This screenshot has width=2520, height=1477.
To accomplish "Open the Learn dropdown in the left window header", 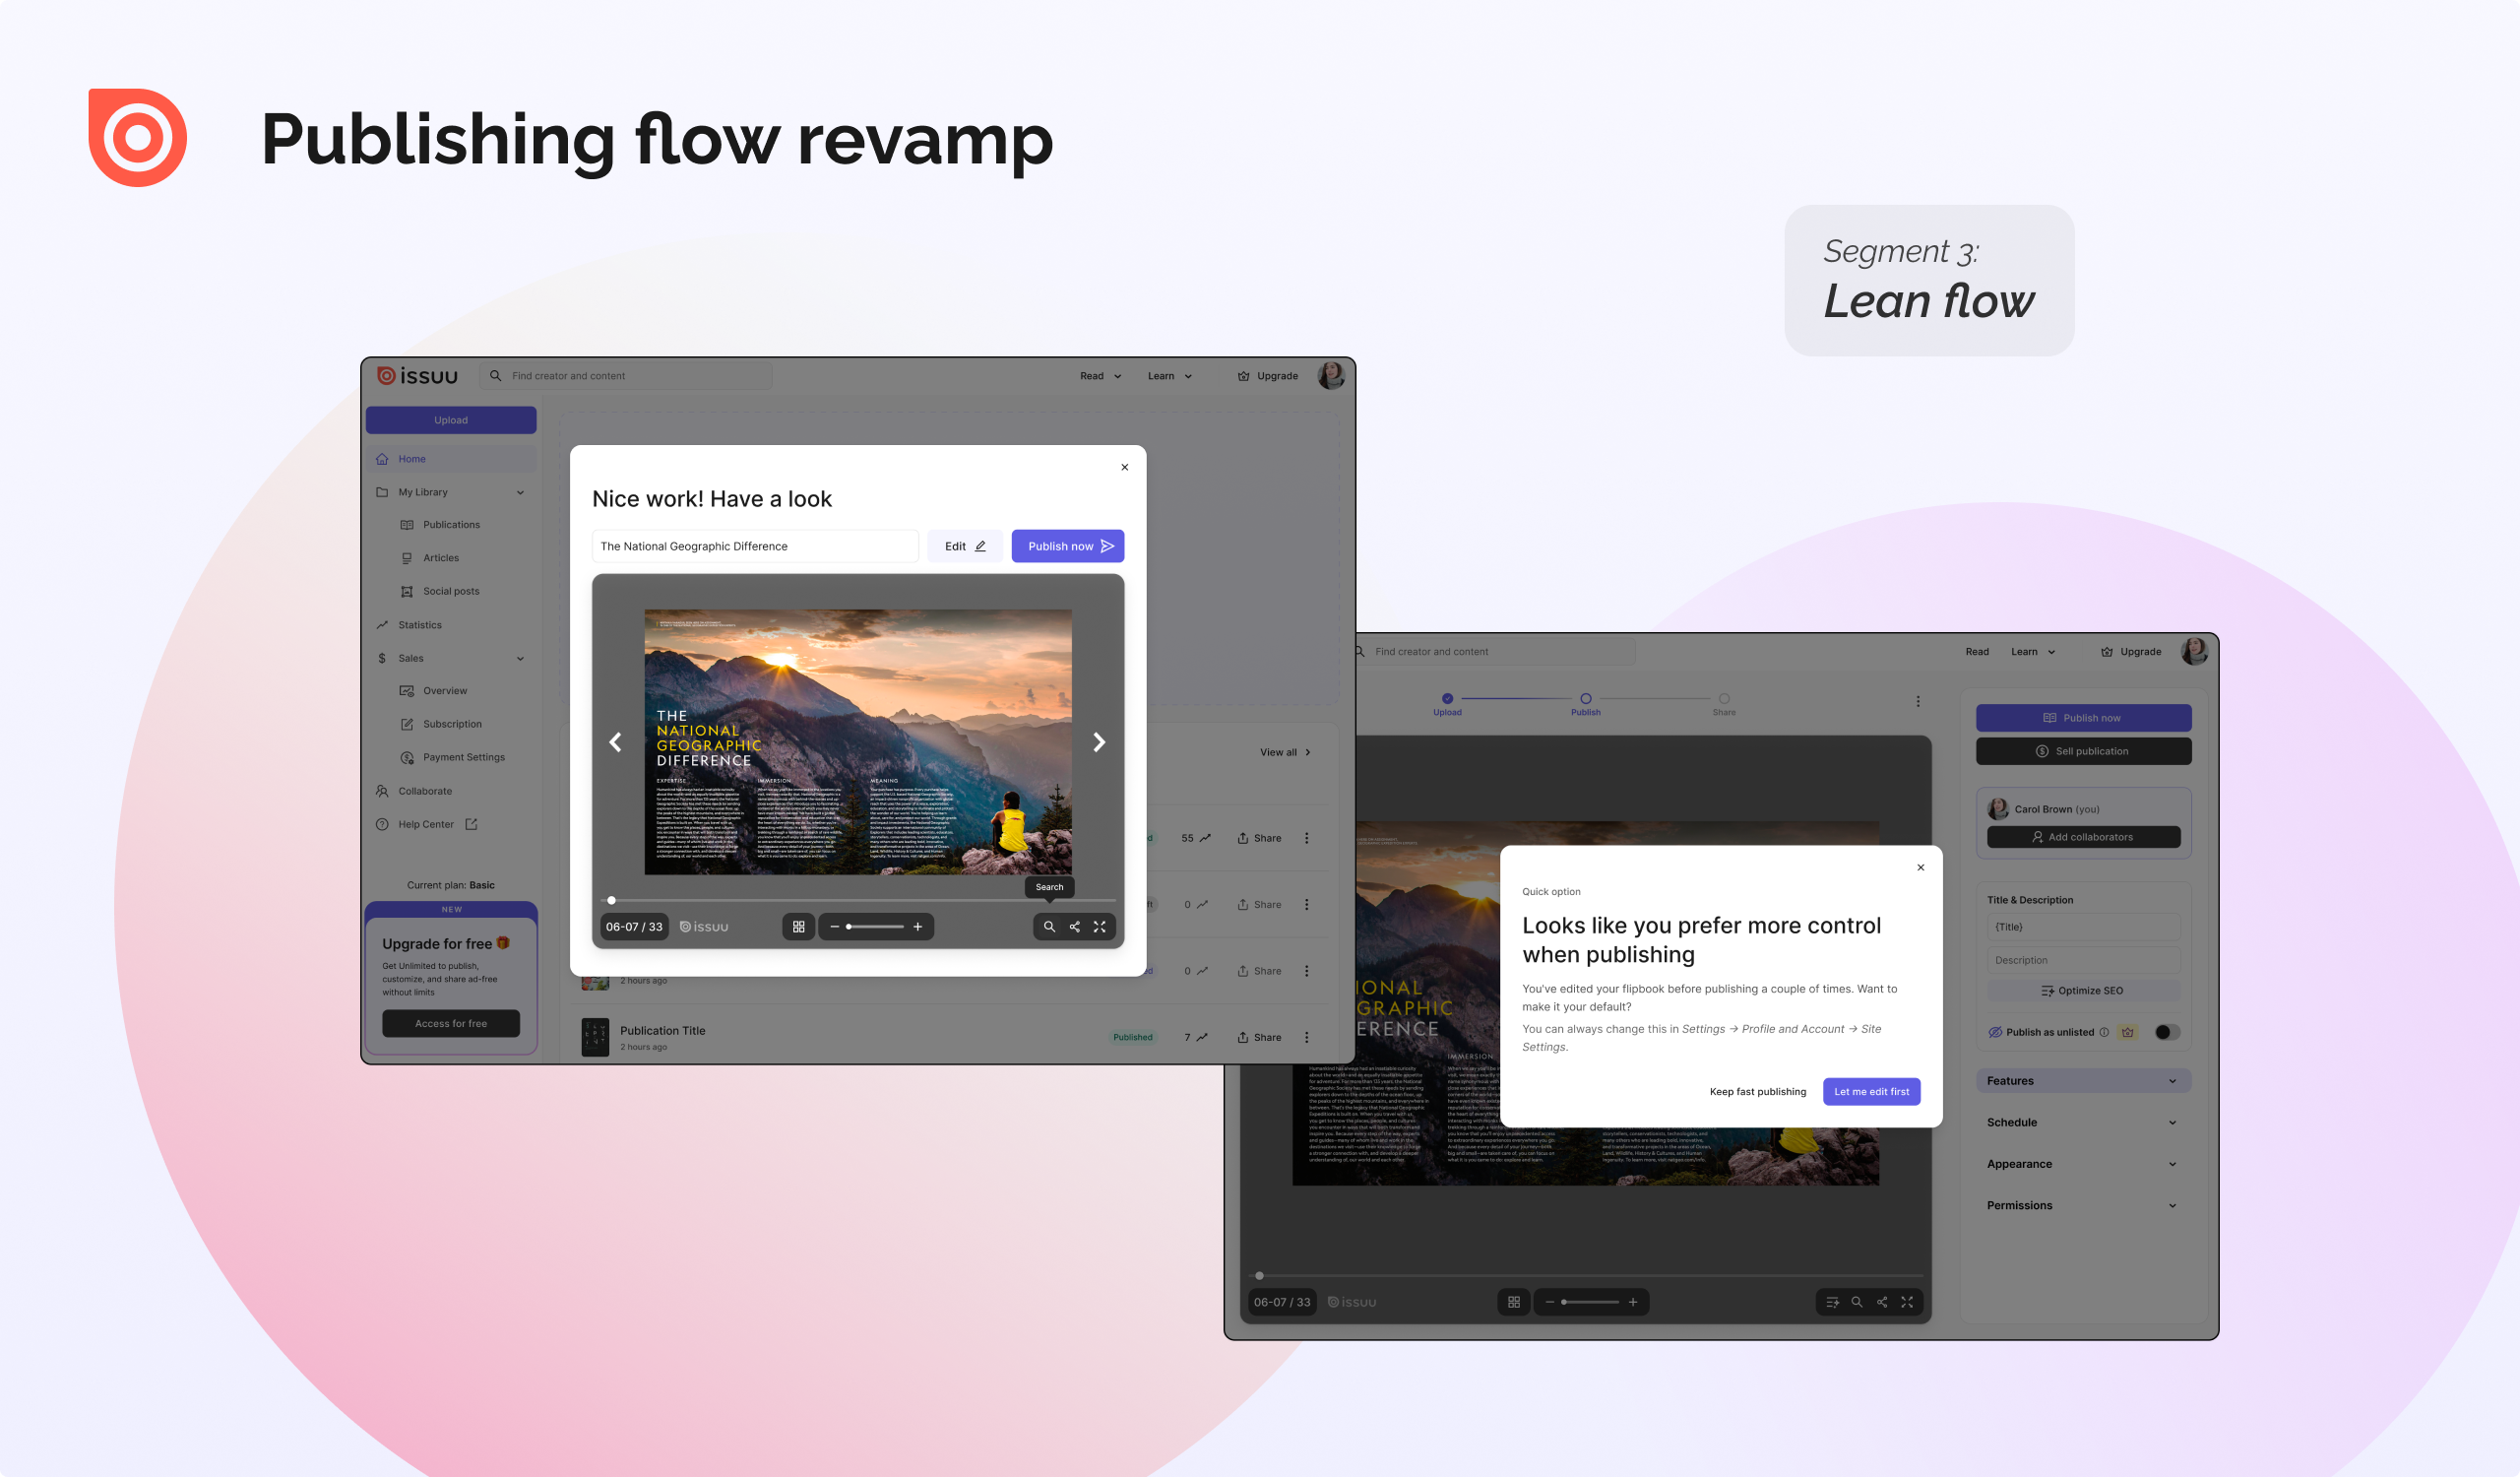I will click(1170, 376).
